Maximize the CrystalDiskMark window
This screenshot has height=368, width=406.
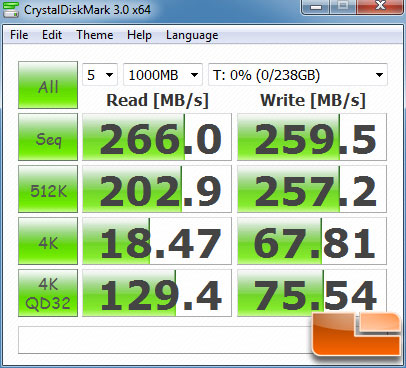click(x=343, y=7)
